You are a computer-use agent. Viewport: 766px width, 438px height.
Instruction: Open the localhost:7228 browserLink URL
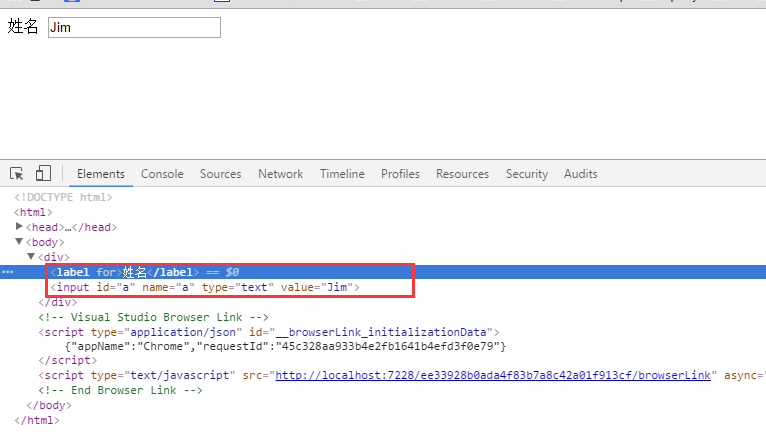(493, 375)
